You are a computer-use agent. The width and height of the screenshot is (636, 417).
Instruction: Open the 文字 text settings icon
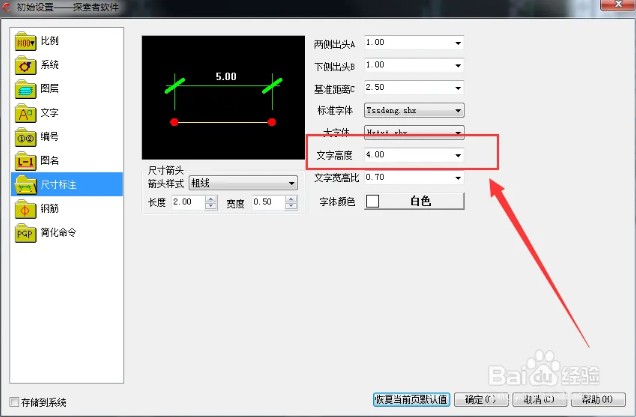25,113
